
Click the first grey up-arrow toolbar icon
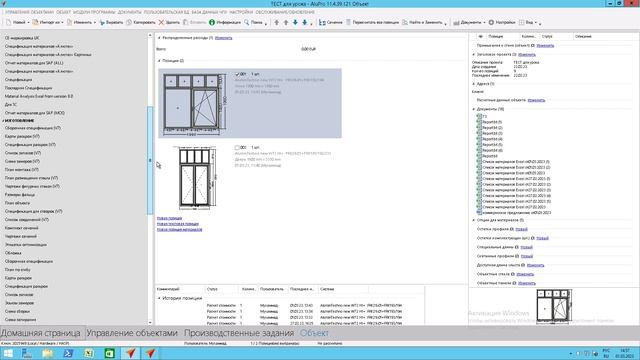pyautogui.click(x=276, y=22)
